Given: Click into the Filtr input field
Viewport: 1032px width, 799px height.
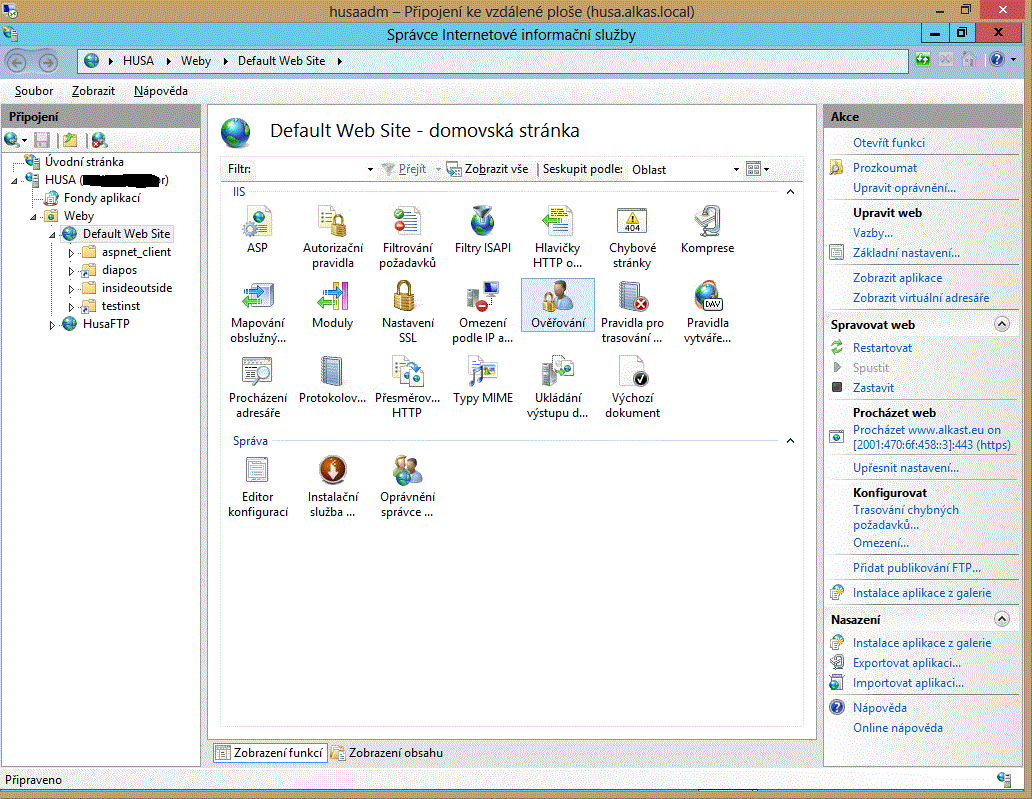Looking at the screenshot, I should (x=310, y=170).
